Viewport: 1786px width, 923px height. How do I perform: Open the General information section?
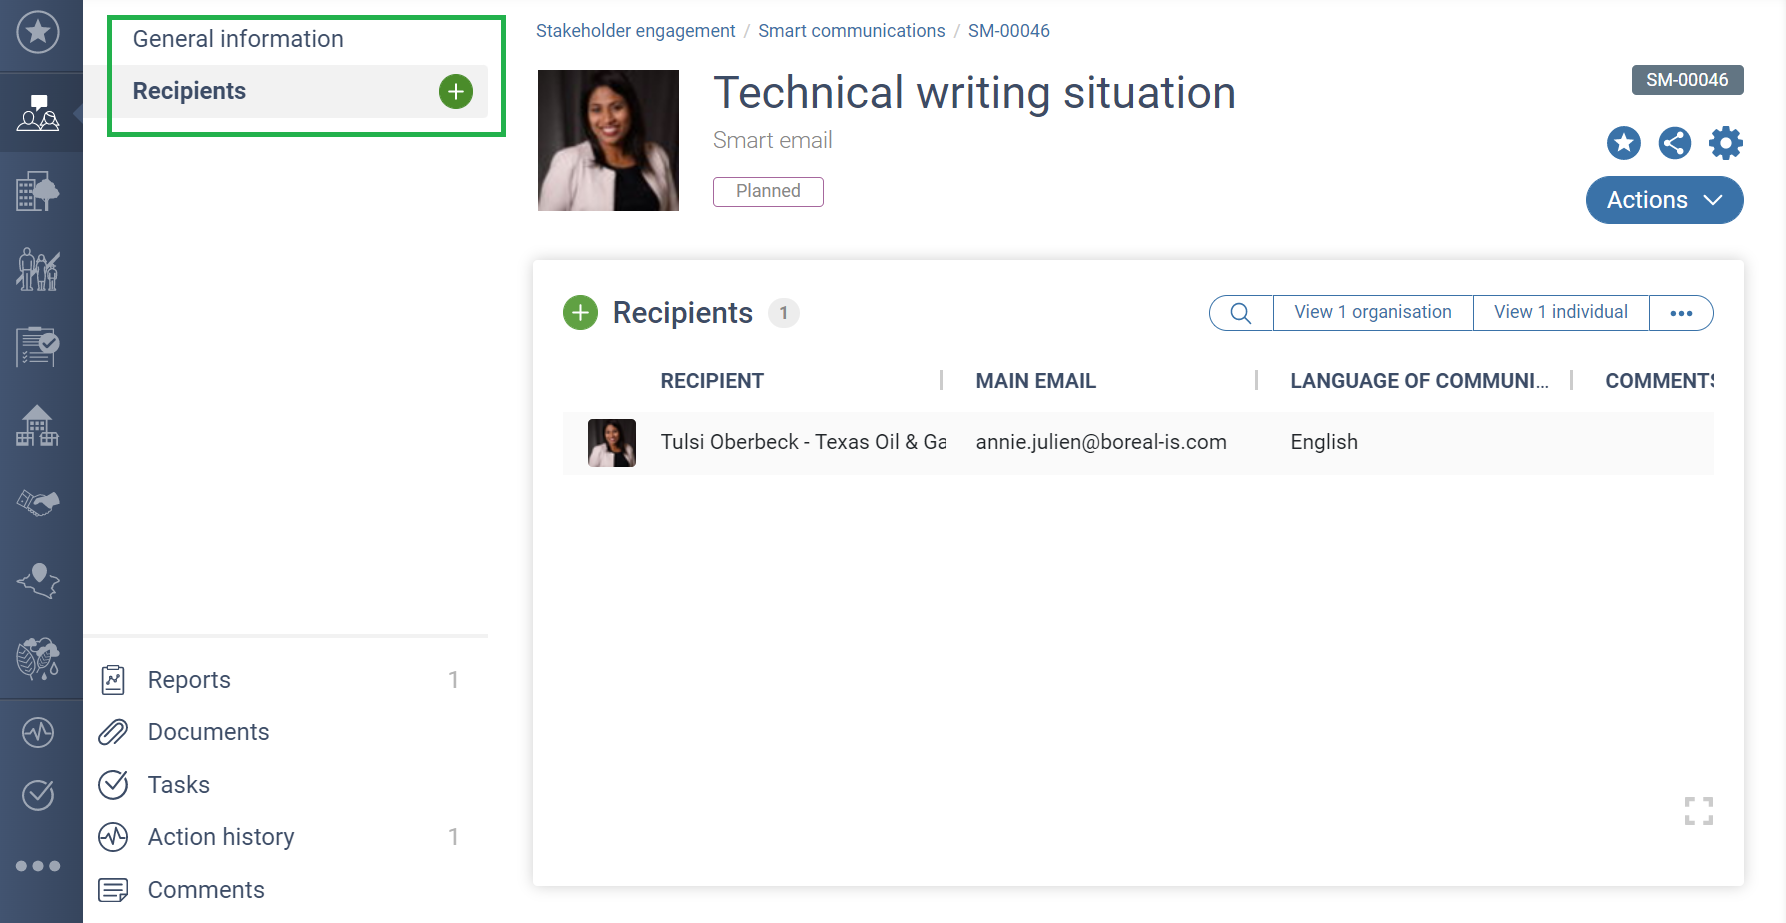[237, 39]
